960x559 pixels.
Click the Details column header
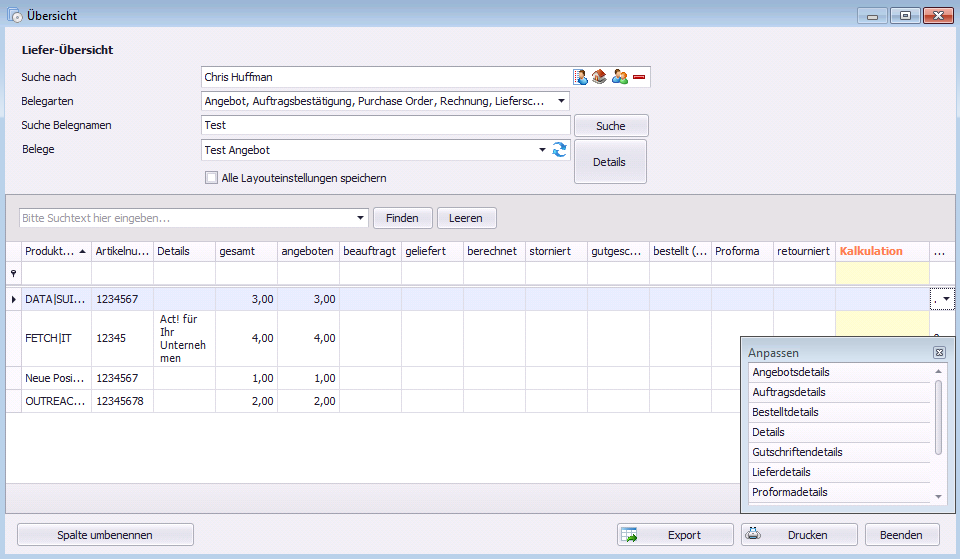[184, 251]
